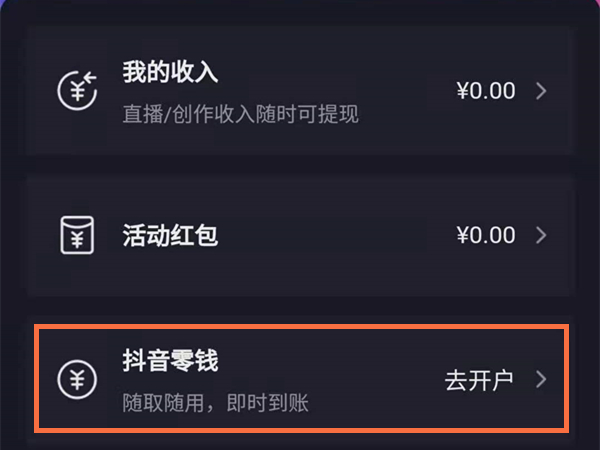Select the 我的收入 title
The height and width of the screenshot is (450, 600).
click(170, 73)
